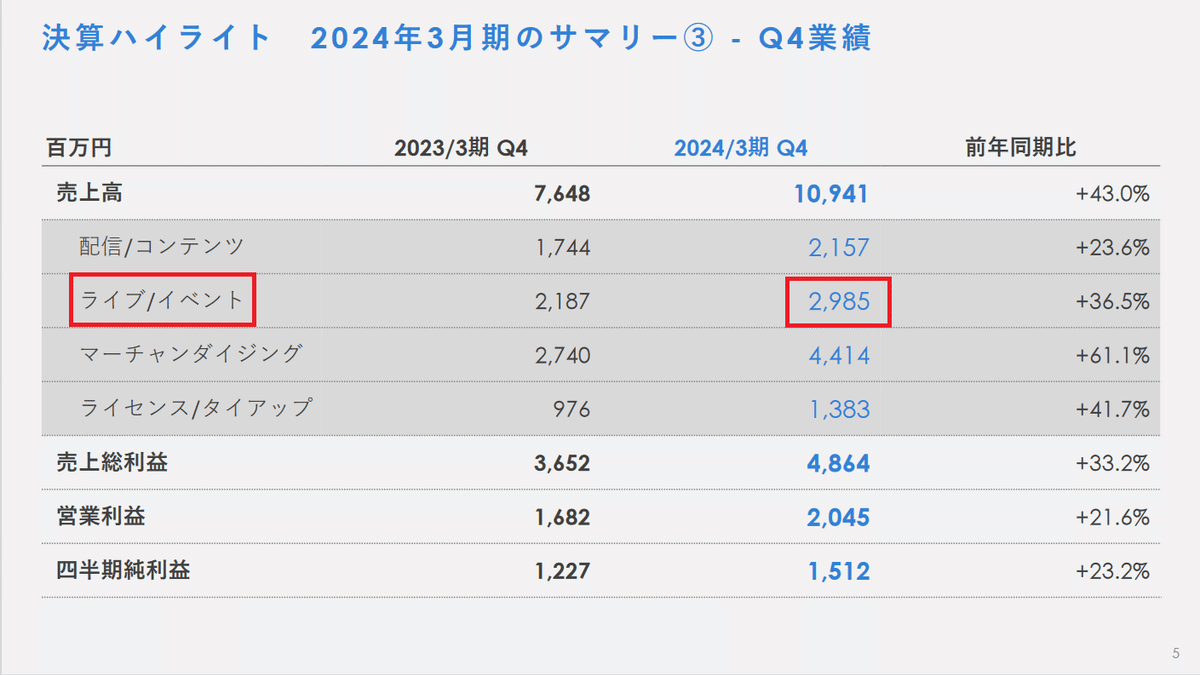
Task: Select the growth rate +43.0%
Action: [1114, 191]
